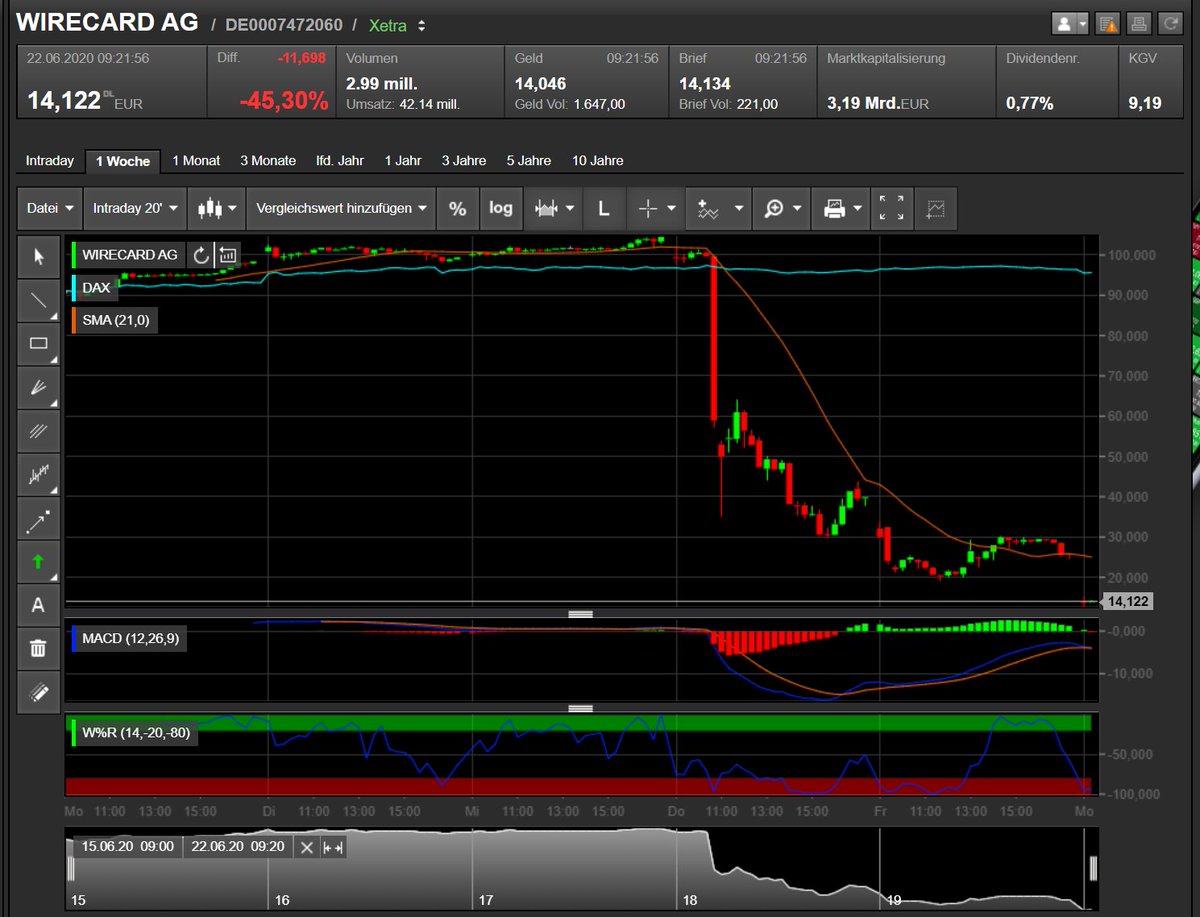Open the Intraday chart tab
The width and height of the screenshot is (1200, 917).
tap(50, 160)
